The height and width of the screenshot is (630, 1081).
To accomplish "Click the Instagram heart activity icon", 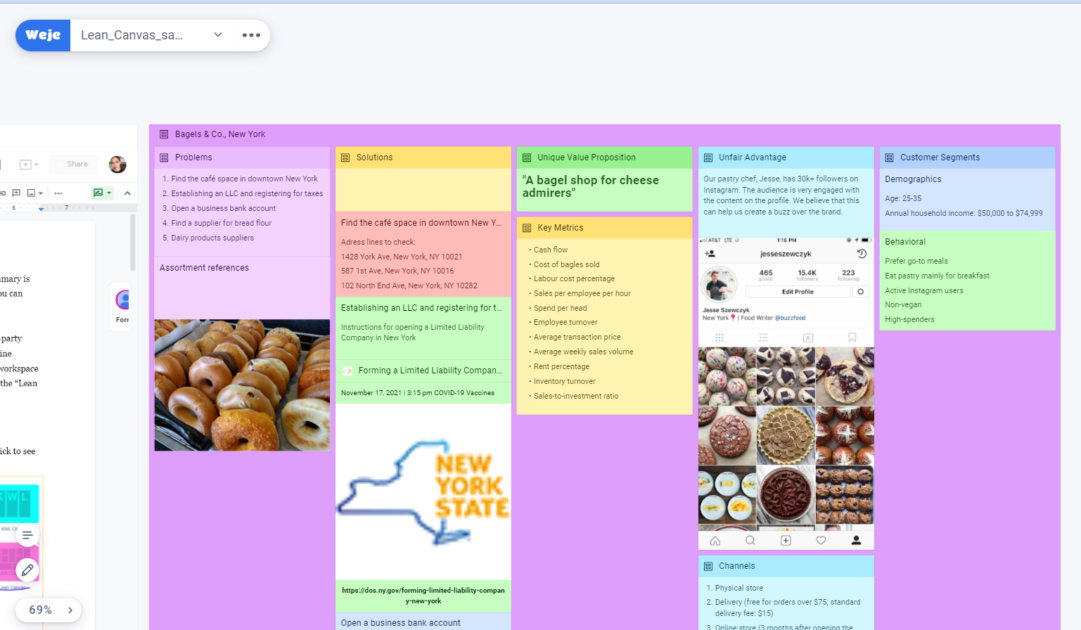I will pyautogui.click(x=822, y=541).
